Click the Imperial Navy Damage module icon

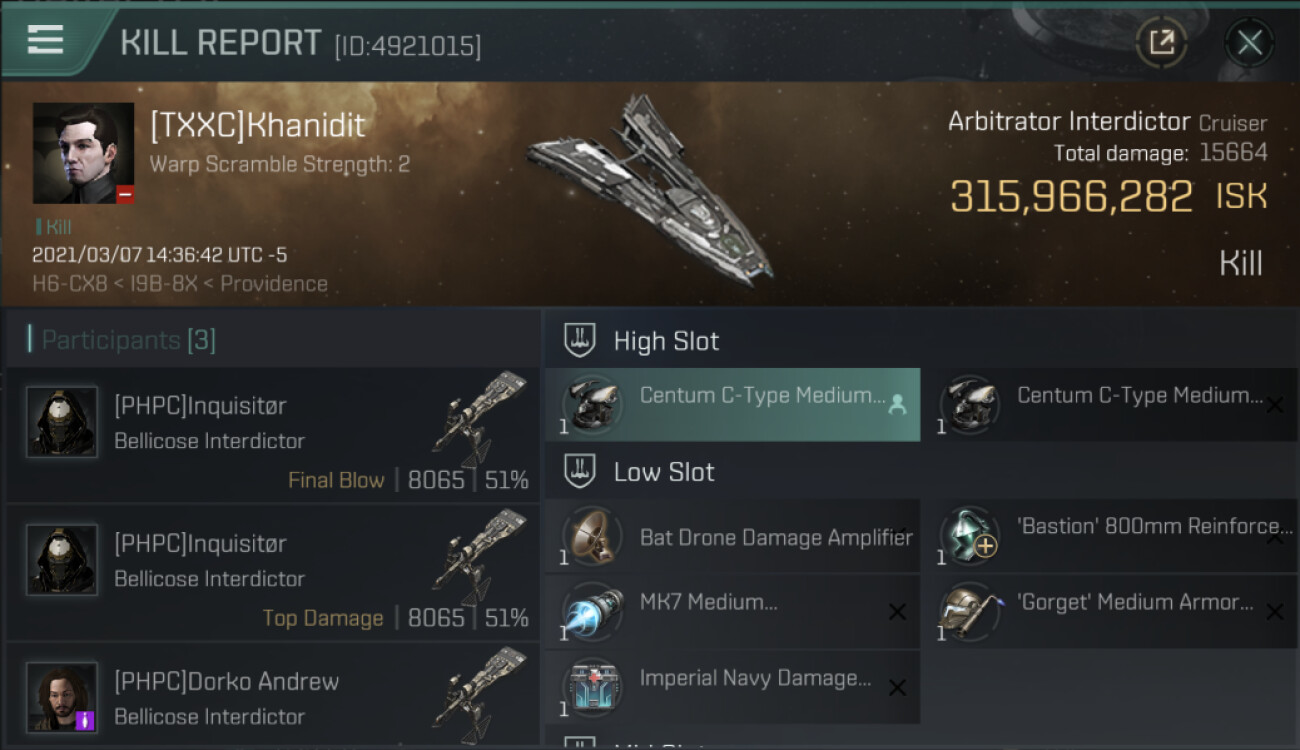[591, 688]
